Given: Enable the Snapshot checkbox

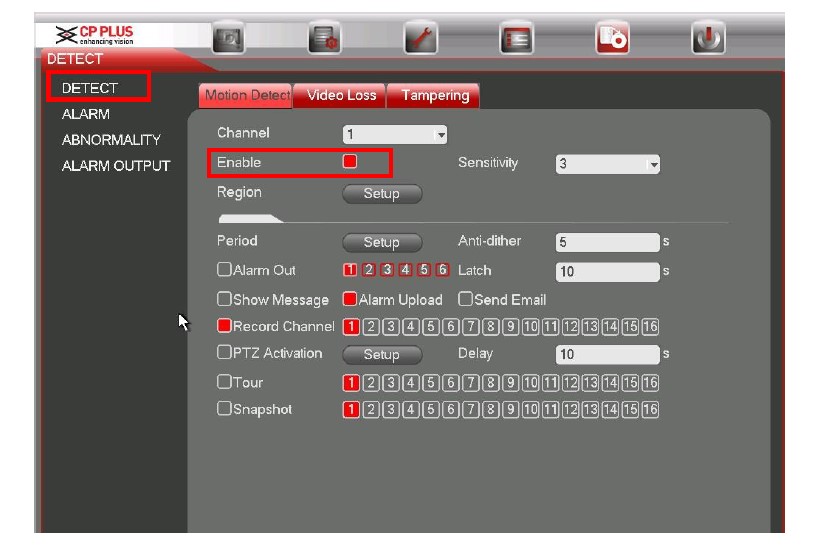Looking at the screenshot, I should (x=225, y=409).
